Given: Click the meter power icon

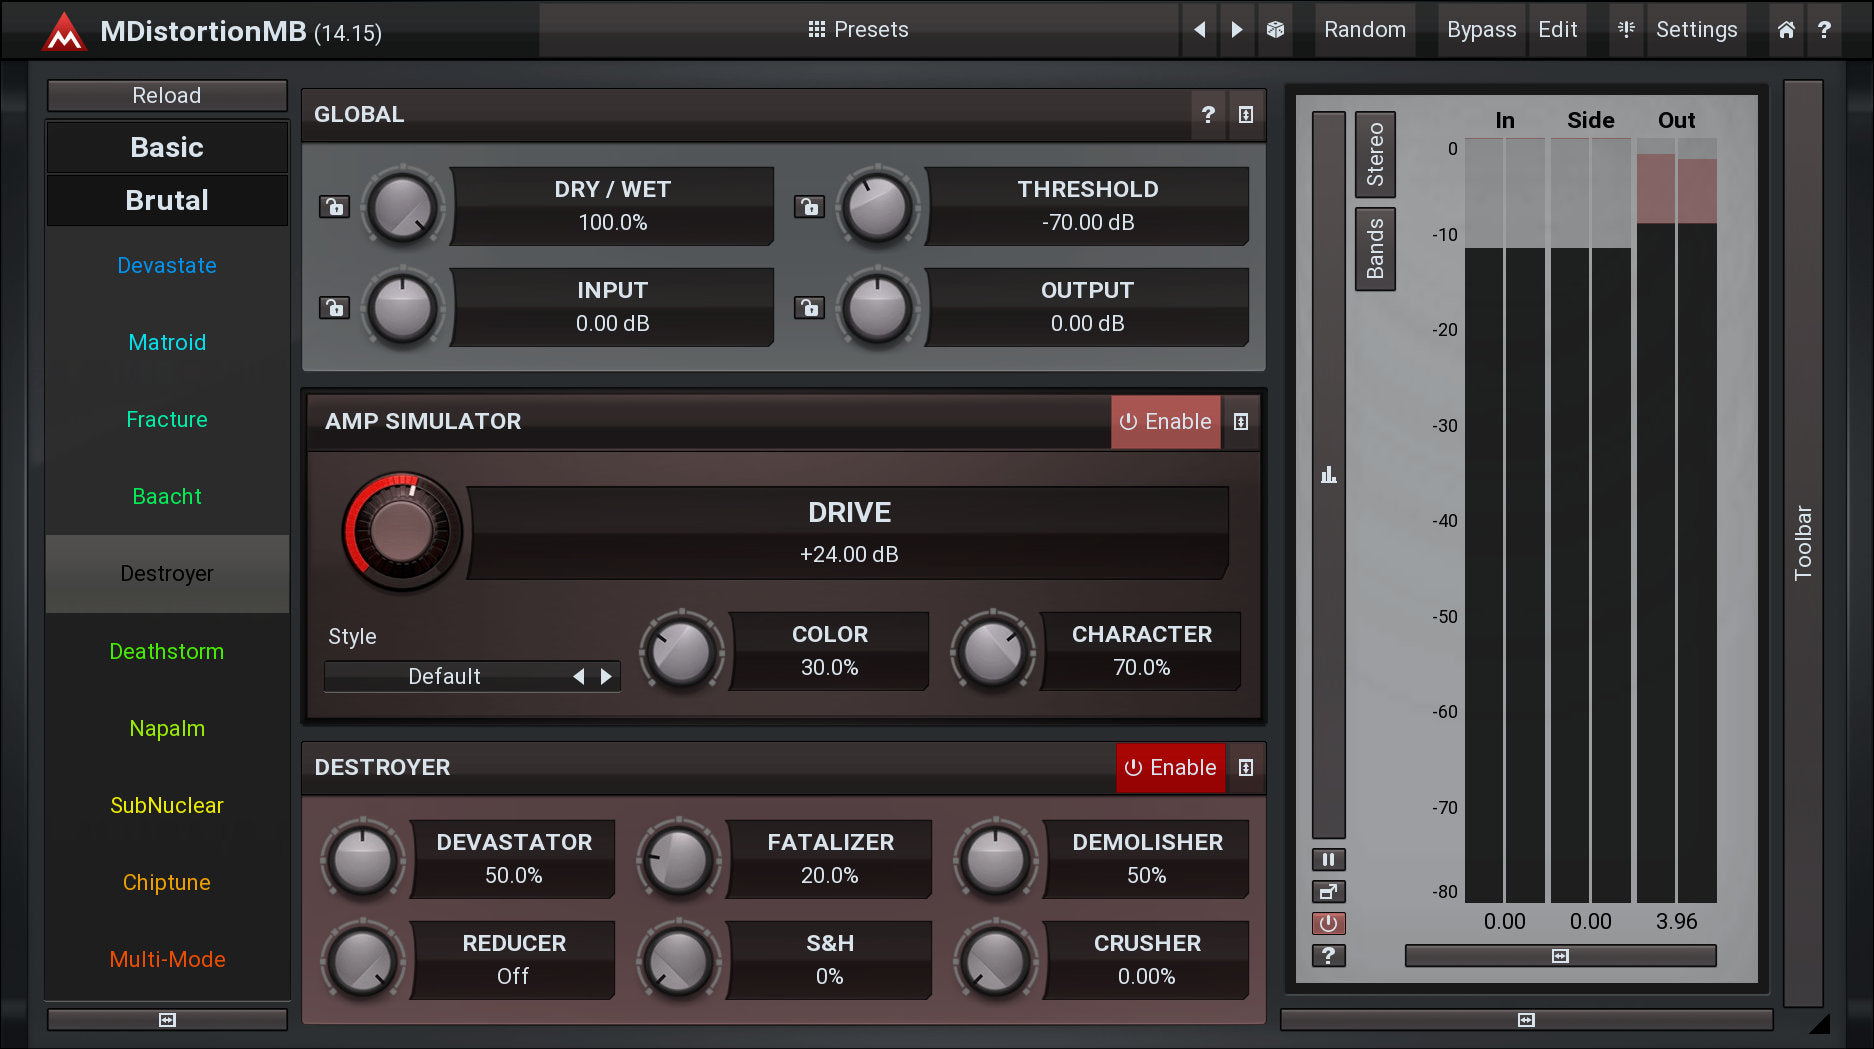Looking at the screenshot, I should [x=1328, y=923].
